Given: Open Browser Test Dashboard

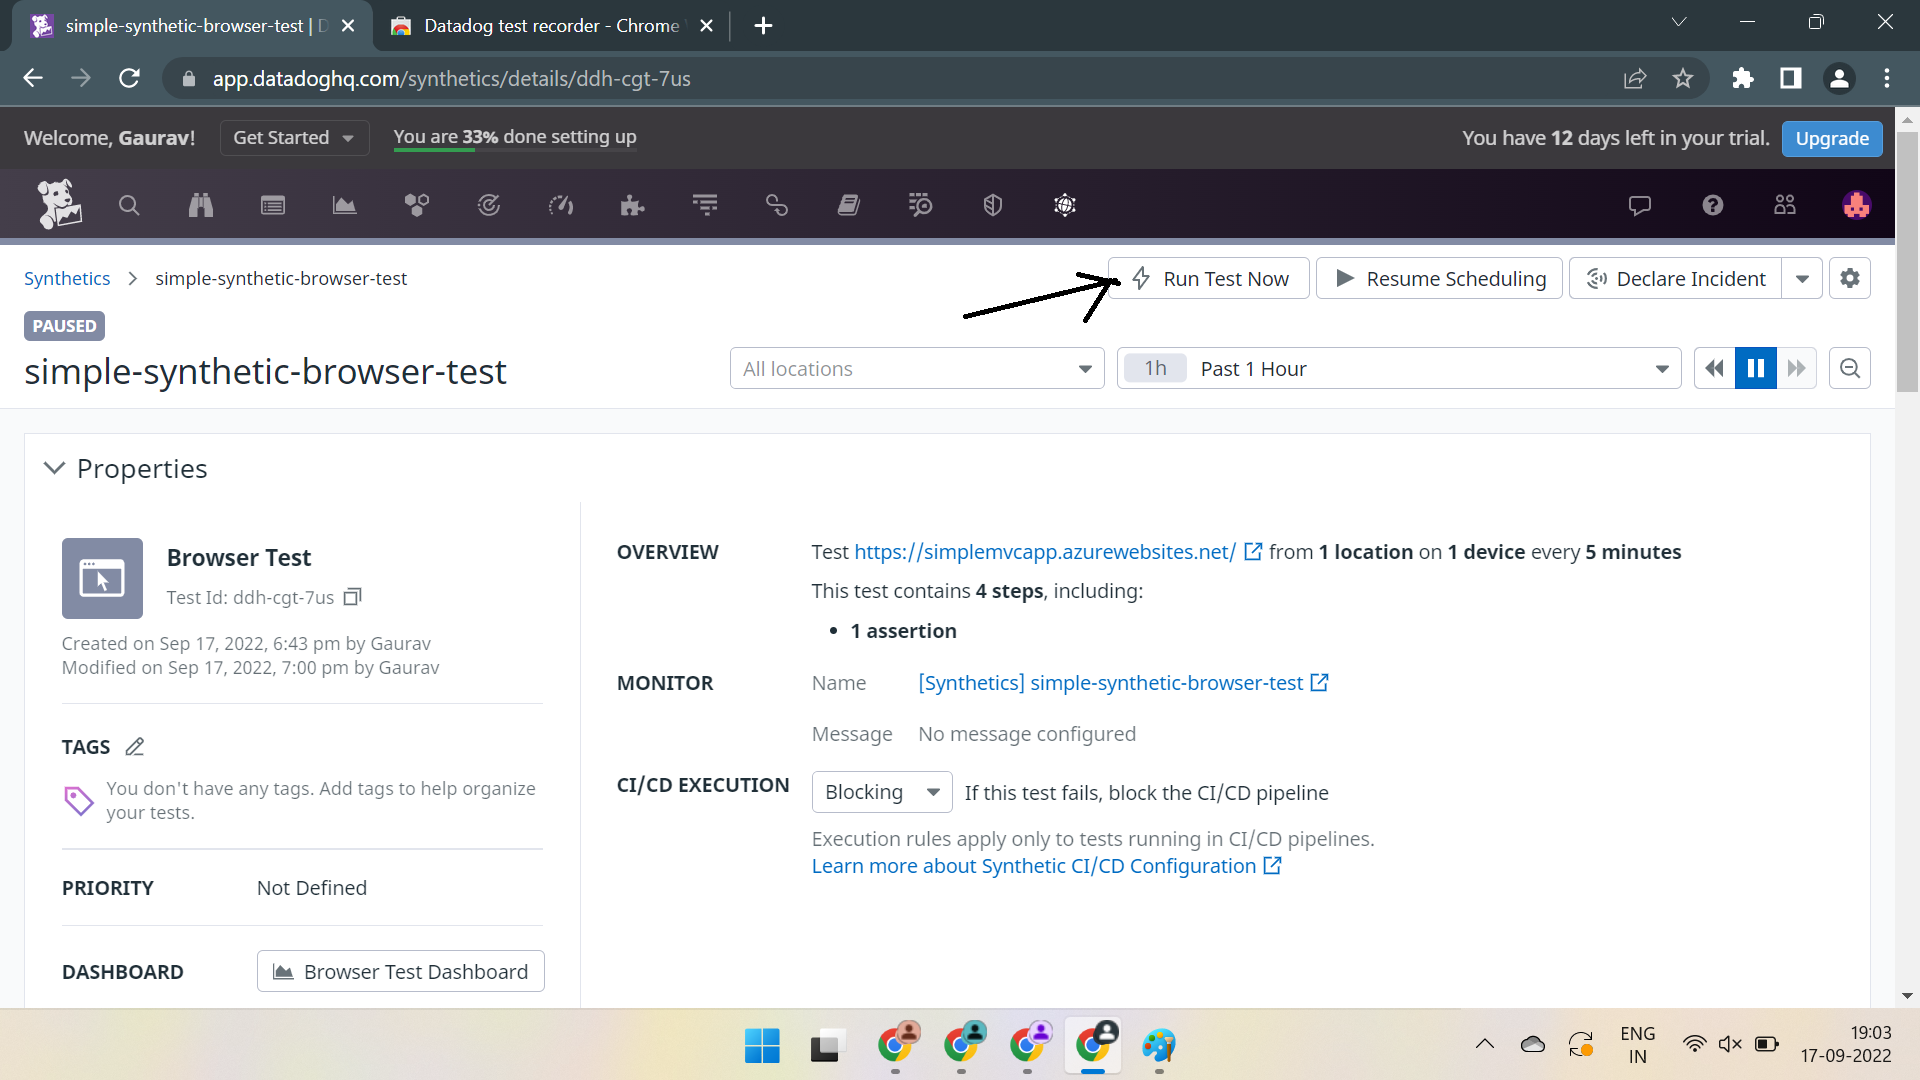Looking at the screenshot, I should pyautogui.click(x=400, y=971).
